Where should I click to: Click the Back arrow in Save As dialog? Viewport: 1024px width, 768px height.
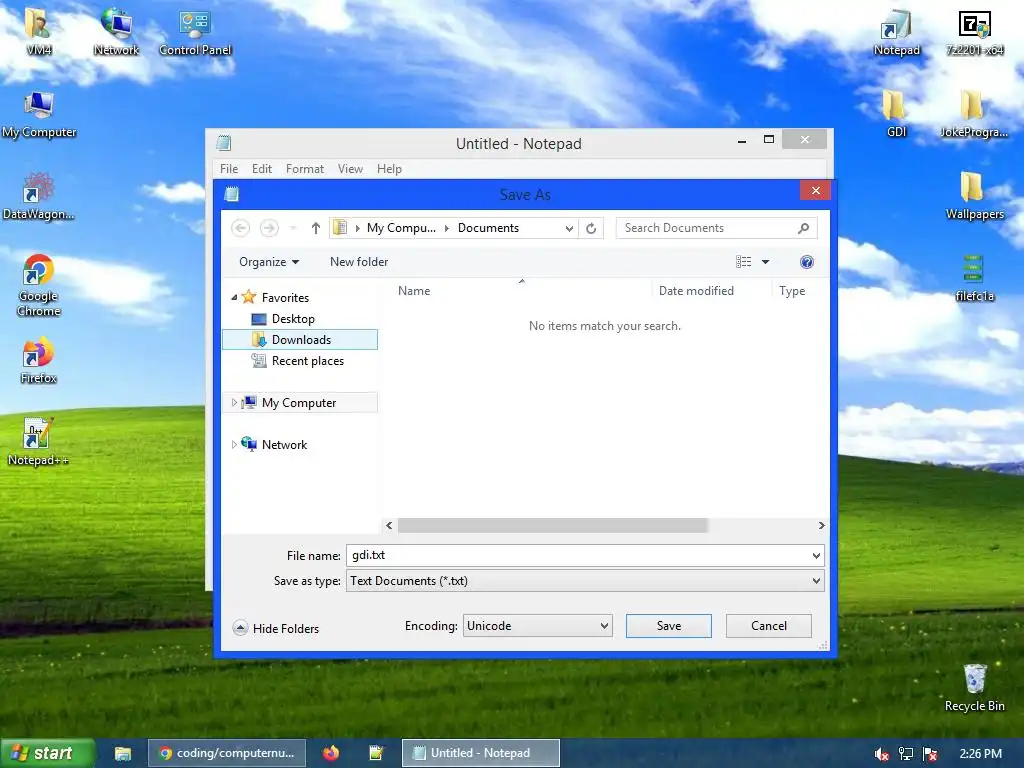point(240,228)
